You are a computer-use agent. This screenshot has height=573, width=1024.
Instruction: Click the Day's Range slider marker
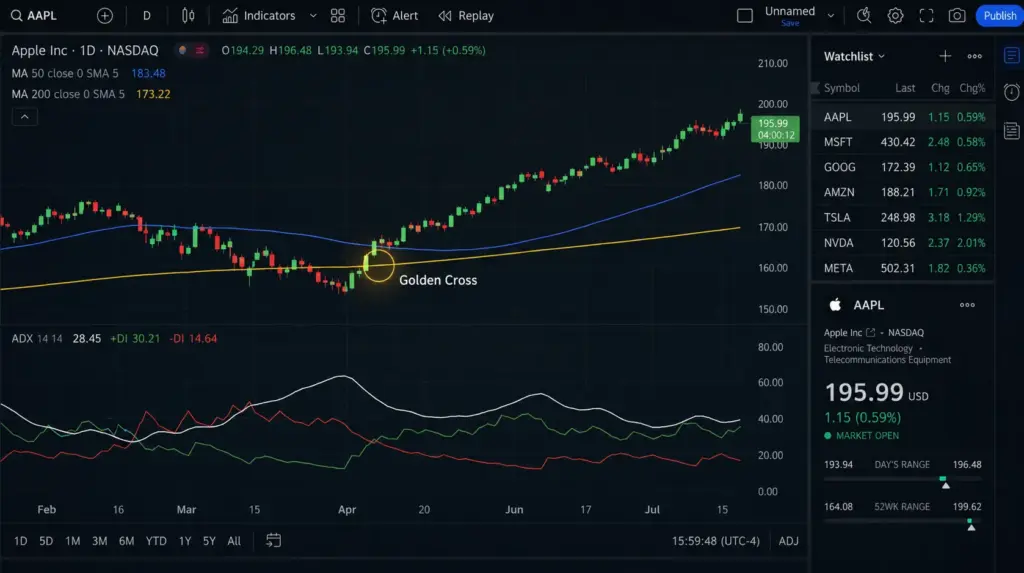944,483
